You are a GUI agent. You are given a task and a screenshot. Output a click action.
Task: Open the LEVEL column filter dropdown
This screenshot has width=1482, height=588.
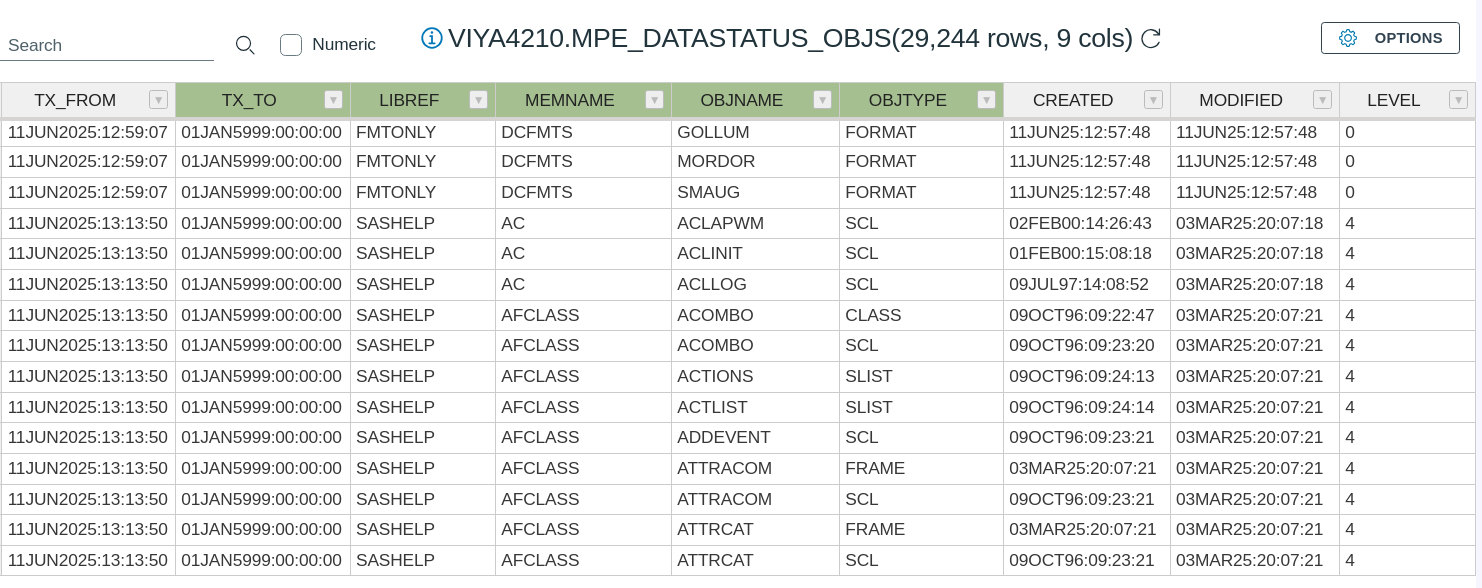[1459, 100]
